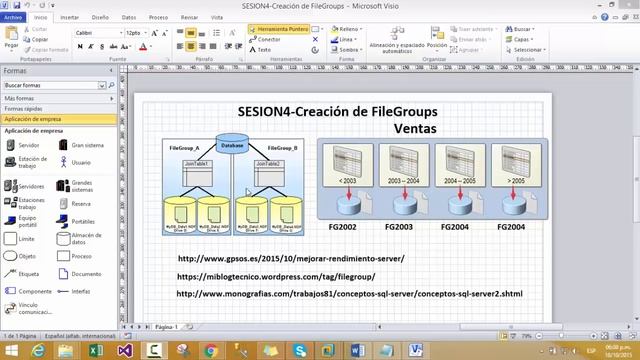This screenshot has height=360, width=640.
Task: Click the search magnifier in the Formas panel
Action: click(x=111, y=85)
